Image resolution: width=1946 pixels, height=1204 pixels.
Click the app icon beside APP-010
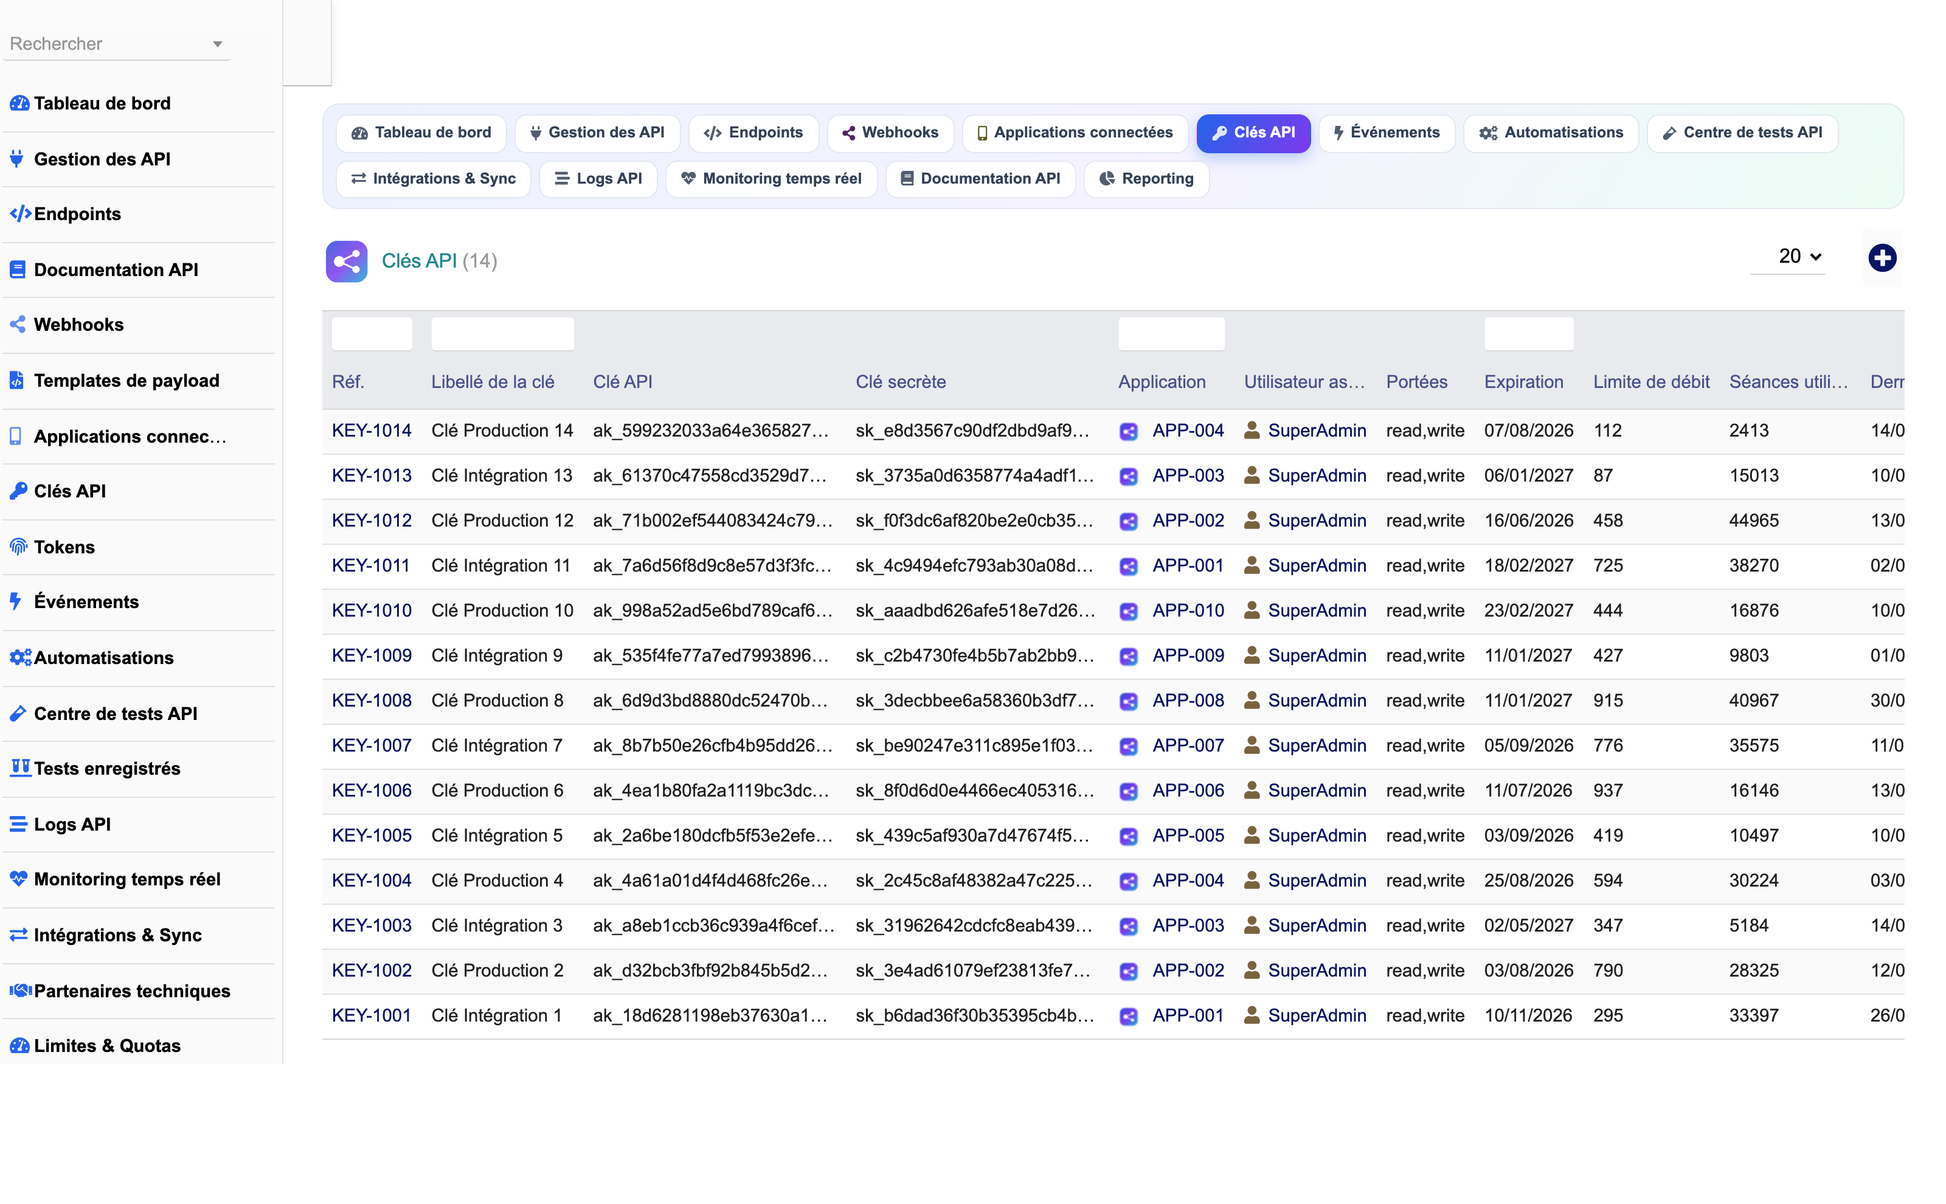[1128, 611]
